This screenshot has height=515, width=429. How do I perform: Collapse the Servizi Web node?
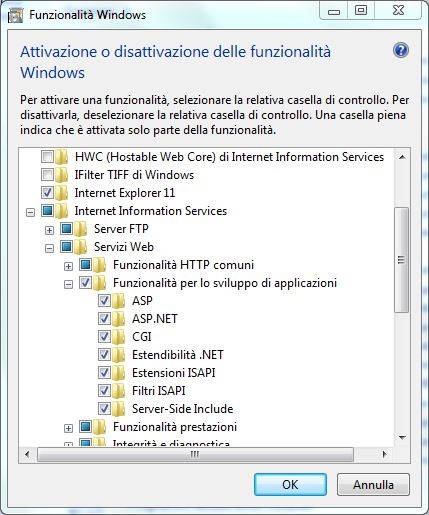pos(49,248)
